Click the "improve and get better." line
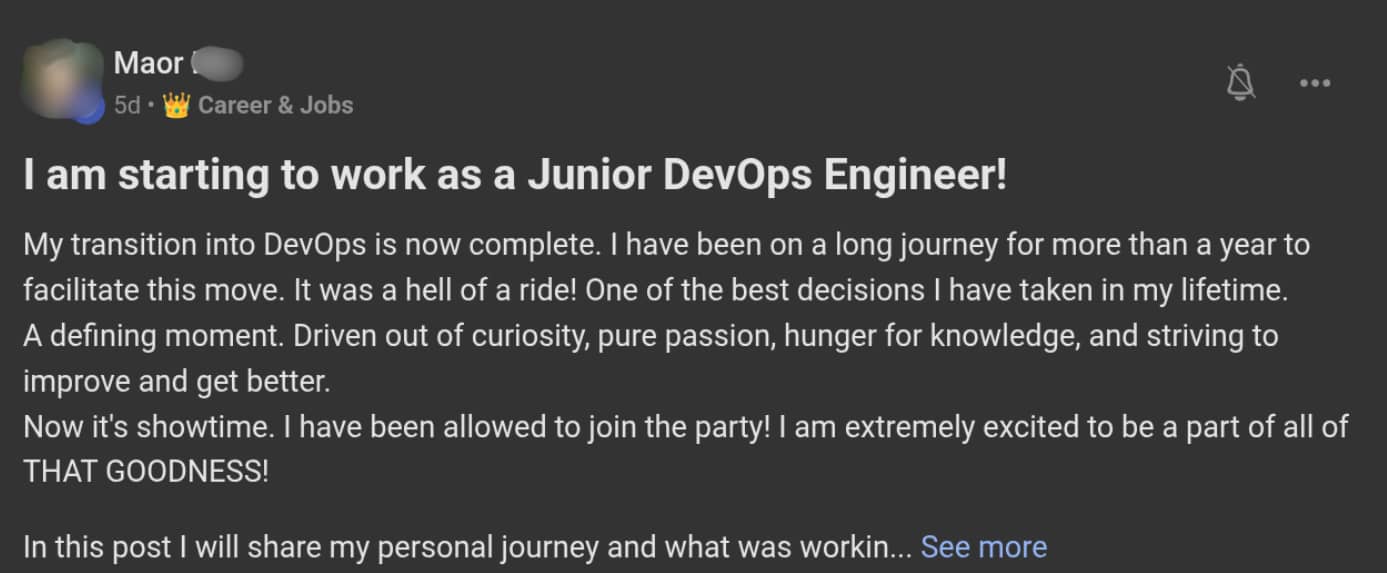 coord(176,381)
